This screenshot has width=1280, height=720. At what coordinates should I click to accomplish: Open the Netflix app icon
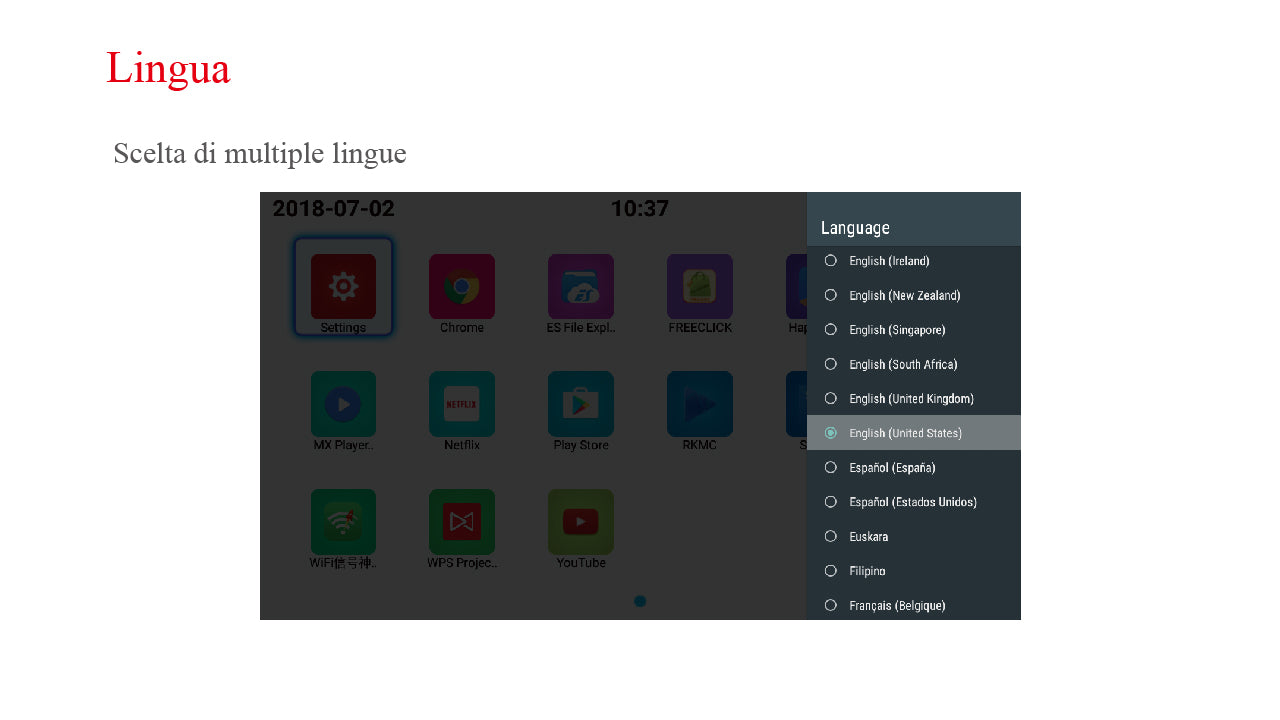click(x=461, y=404)
